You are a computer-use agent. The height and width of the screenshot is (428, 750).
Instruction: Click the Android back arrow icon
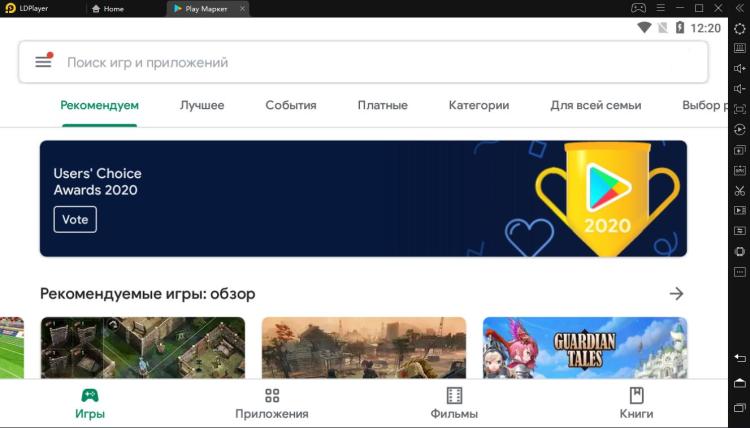[739, 358]
